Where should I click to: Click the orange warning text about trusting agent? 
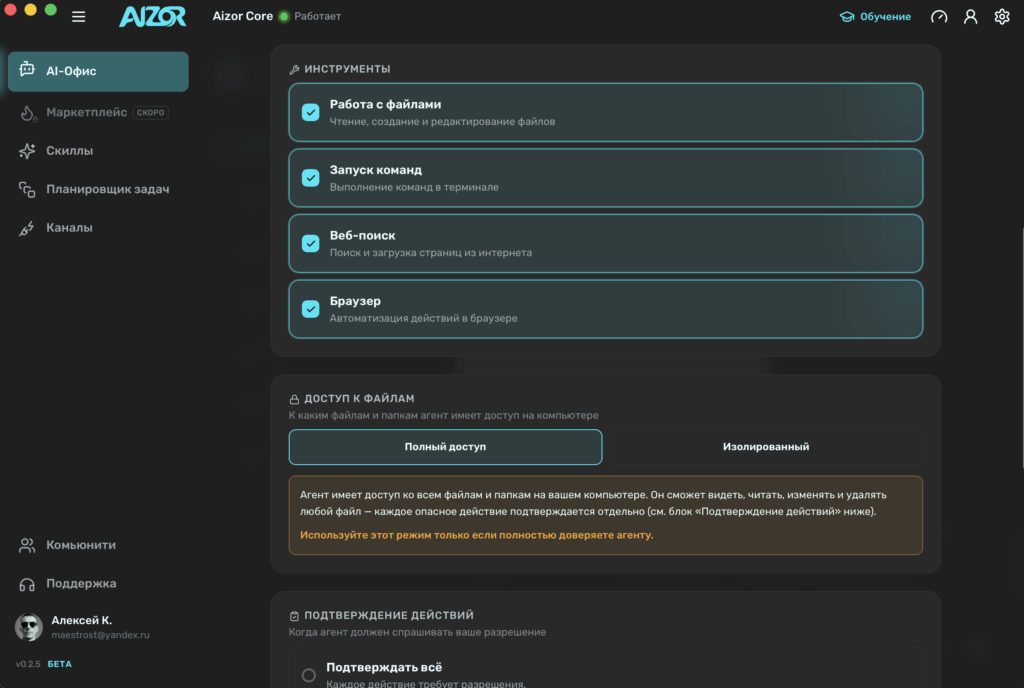(x=476, y=535)
